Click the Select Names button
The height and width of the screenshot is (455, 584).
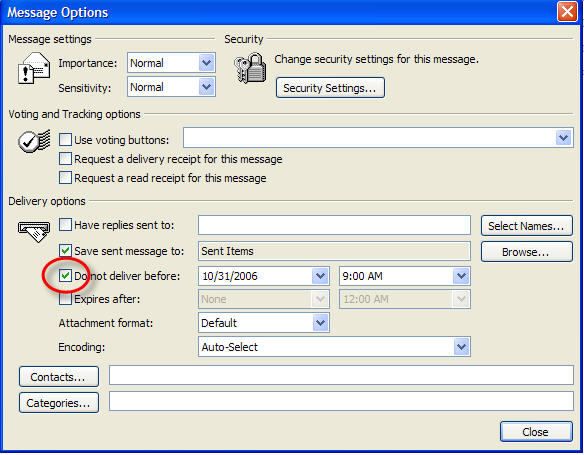tap(526, 226)
